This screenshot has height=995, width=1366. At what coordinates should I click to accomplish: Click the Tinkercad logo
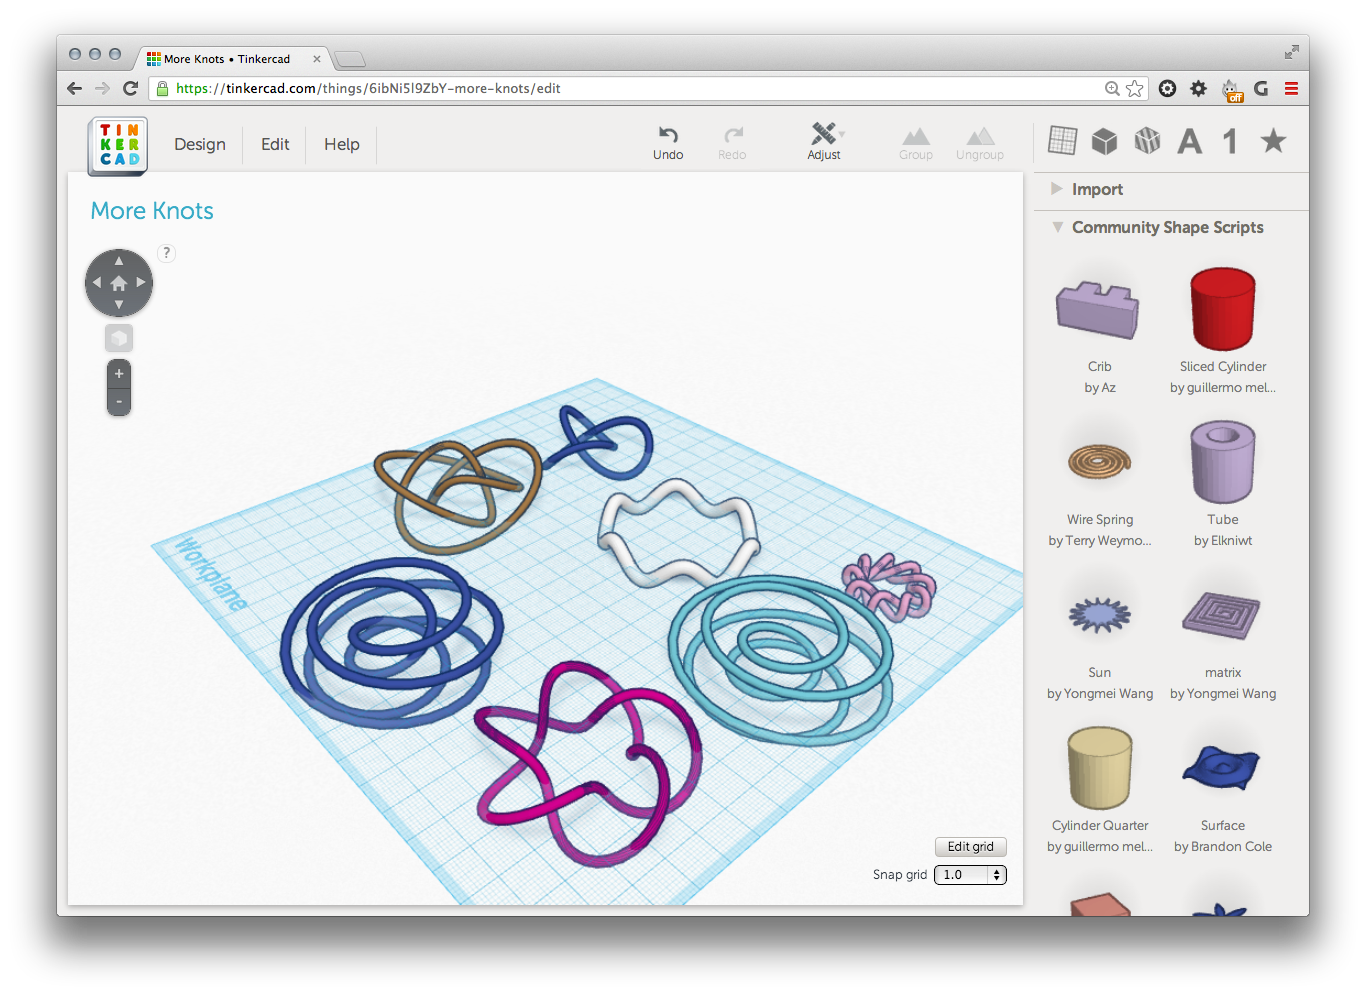[x=118, y=146]
